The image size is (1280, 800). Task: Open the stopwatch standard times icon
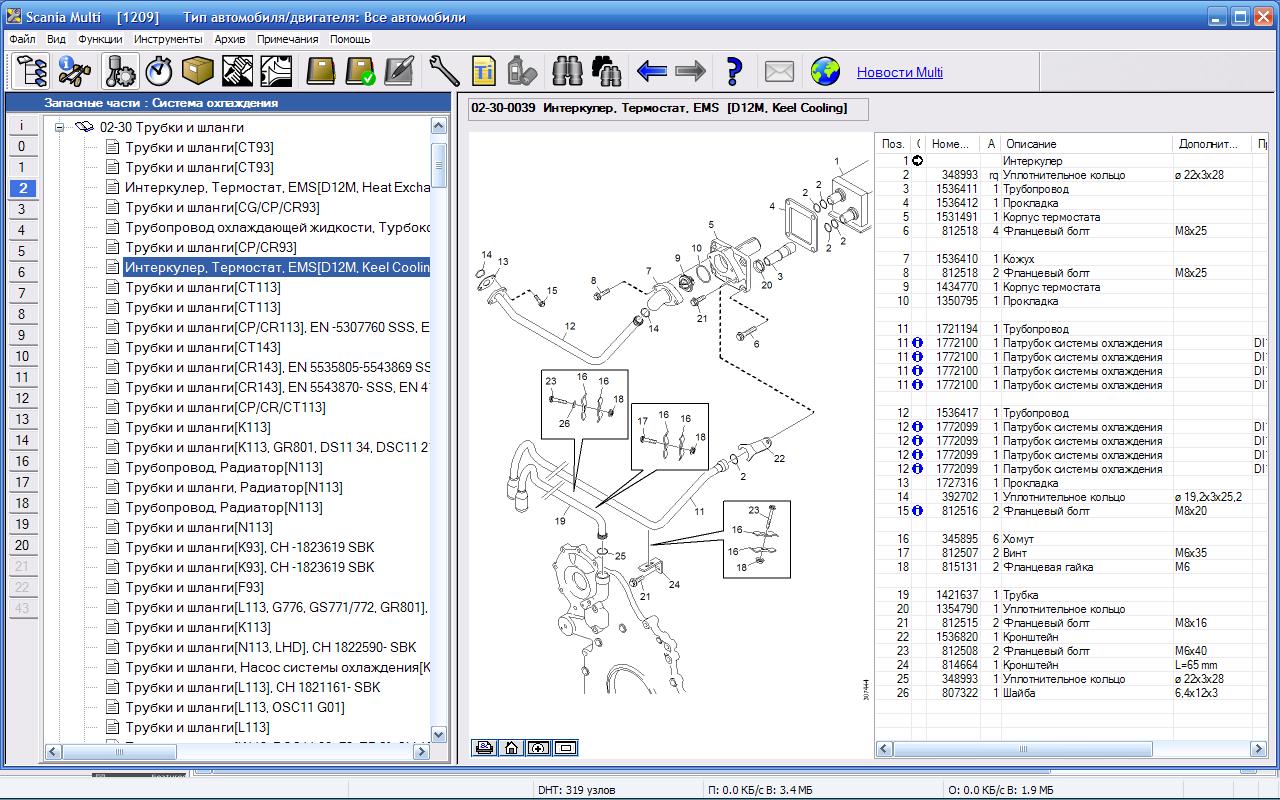(158, 71)
